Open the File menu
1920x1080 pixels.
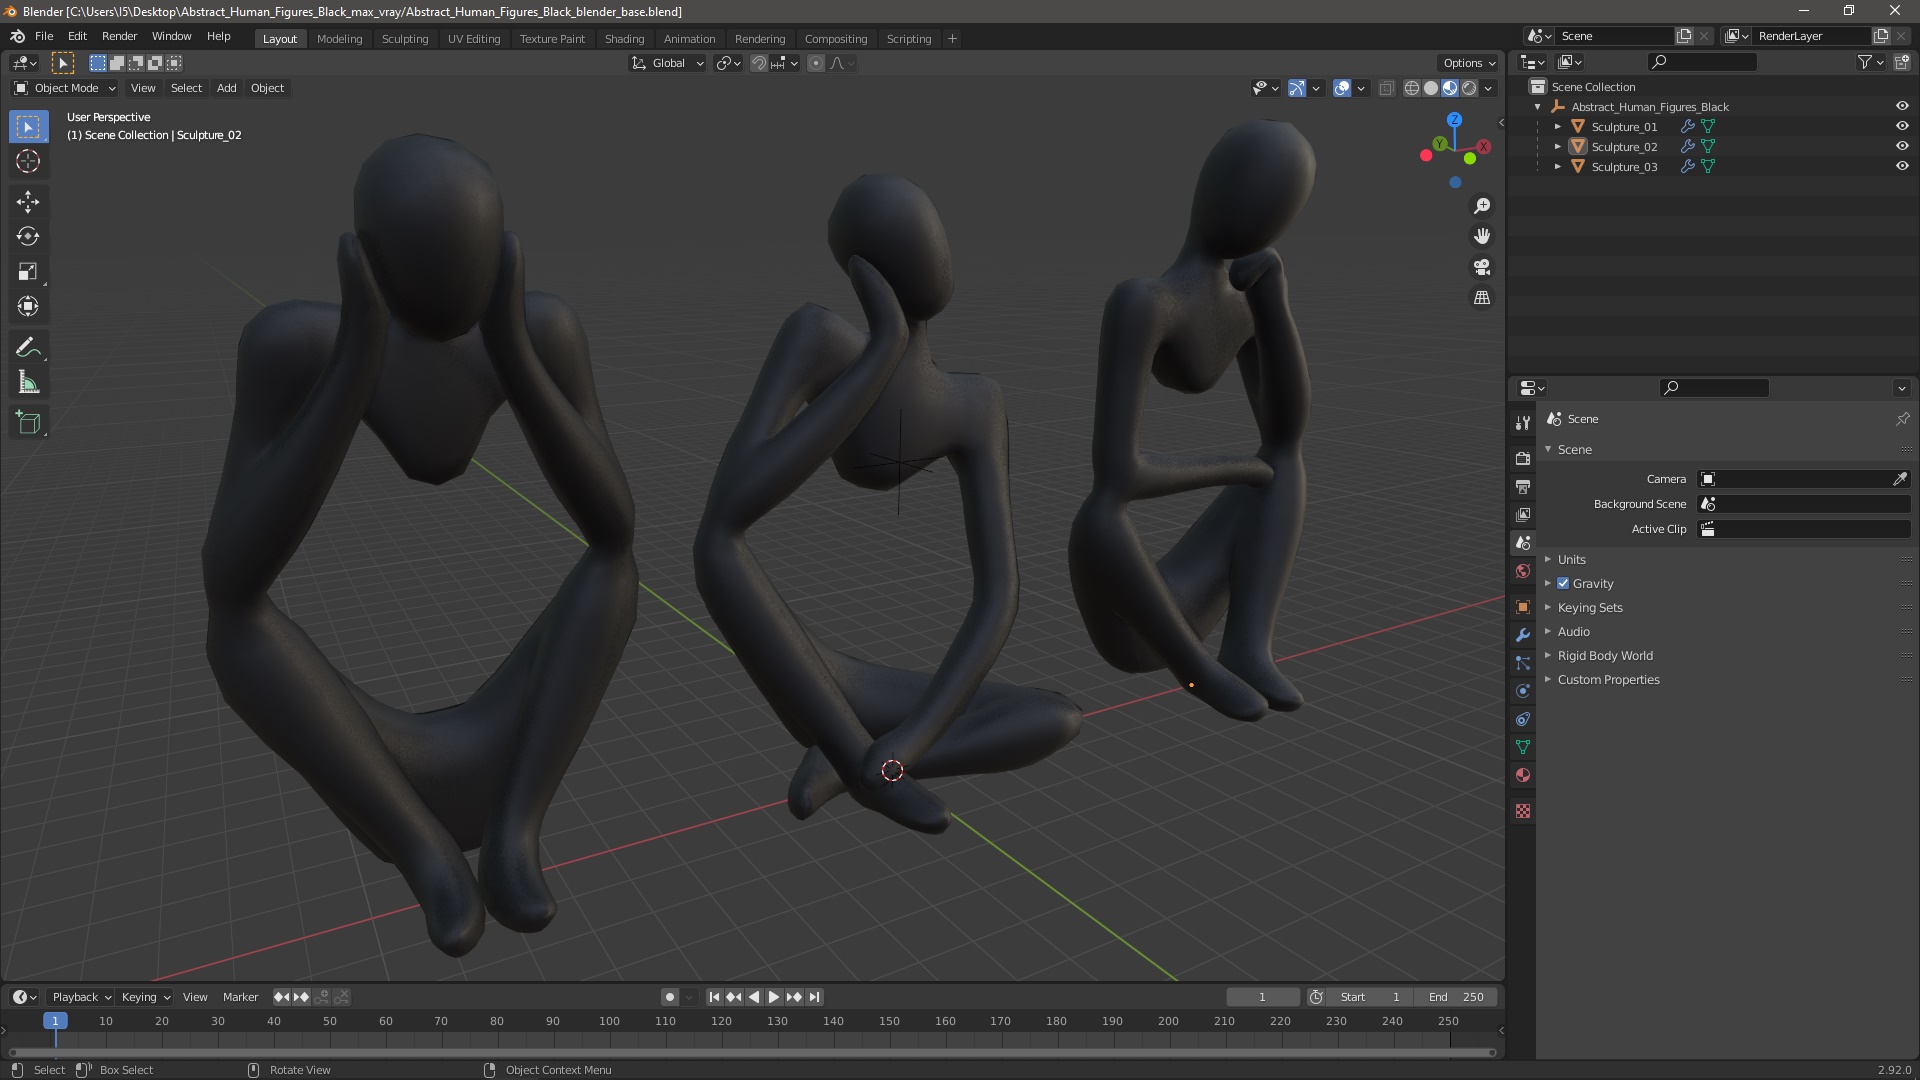tap(44, 36)
